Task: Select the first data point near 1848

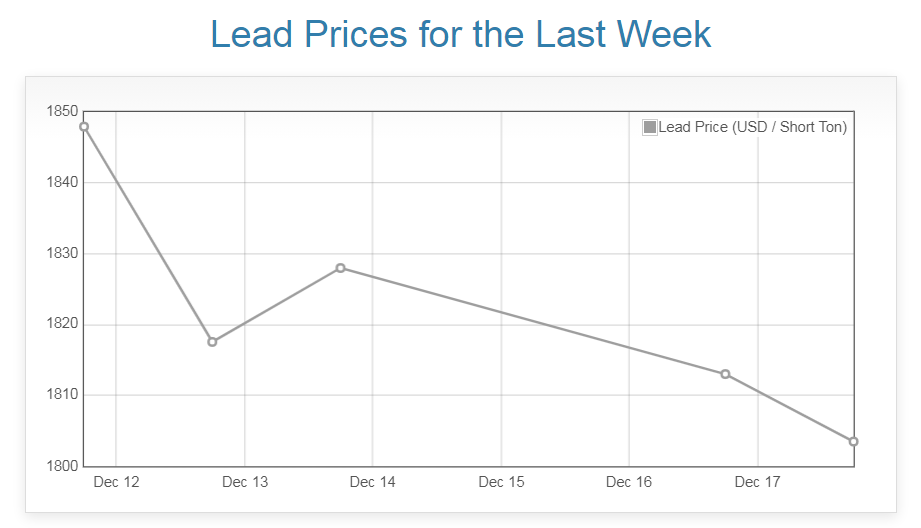Action: tap(84, 127)
